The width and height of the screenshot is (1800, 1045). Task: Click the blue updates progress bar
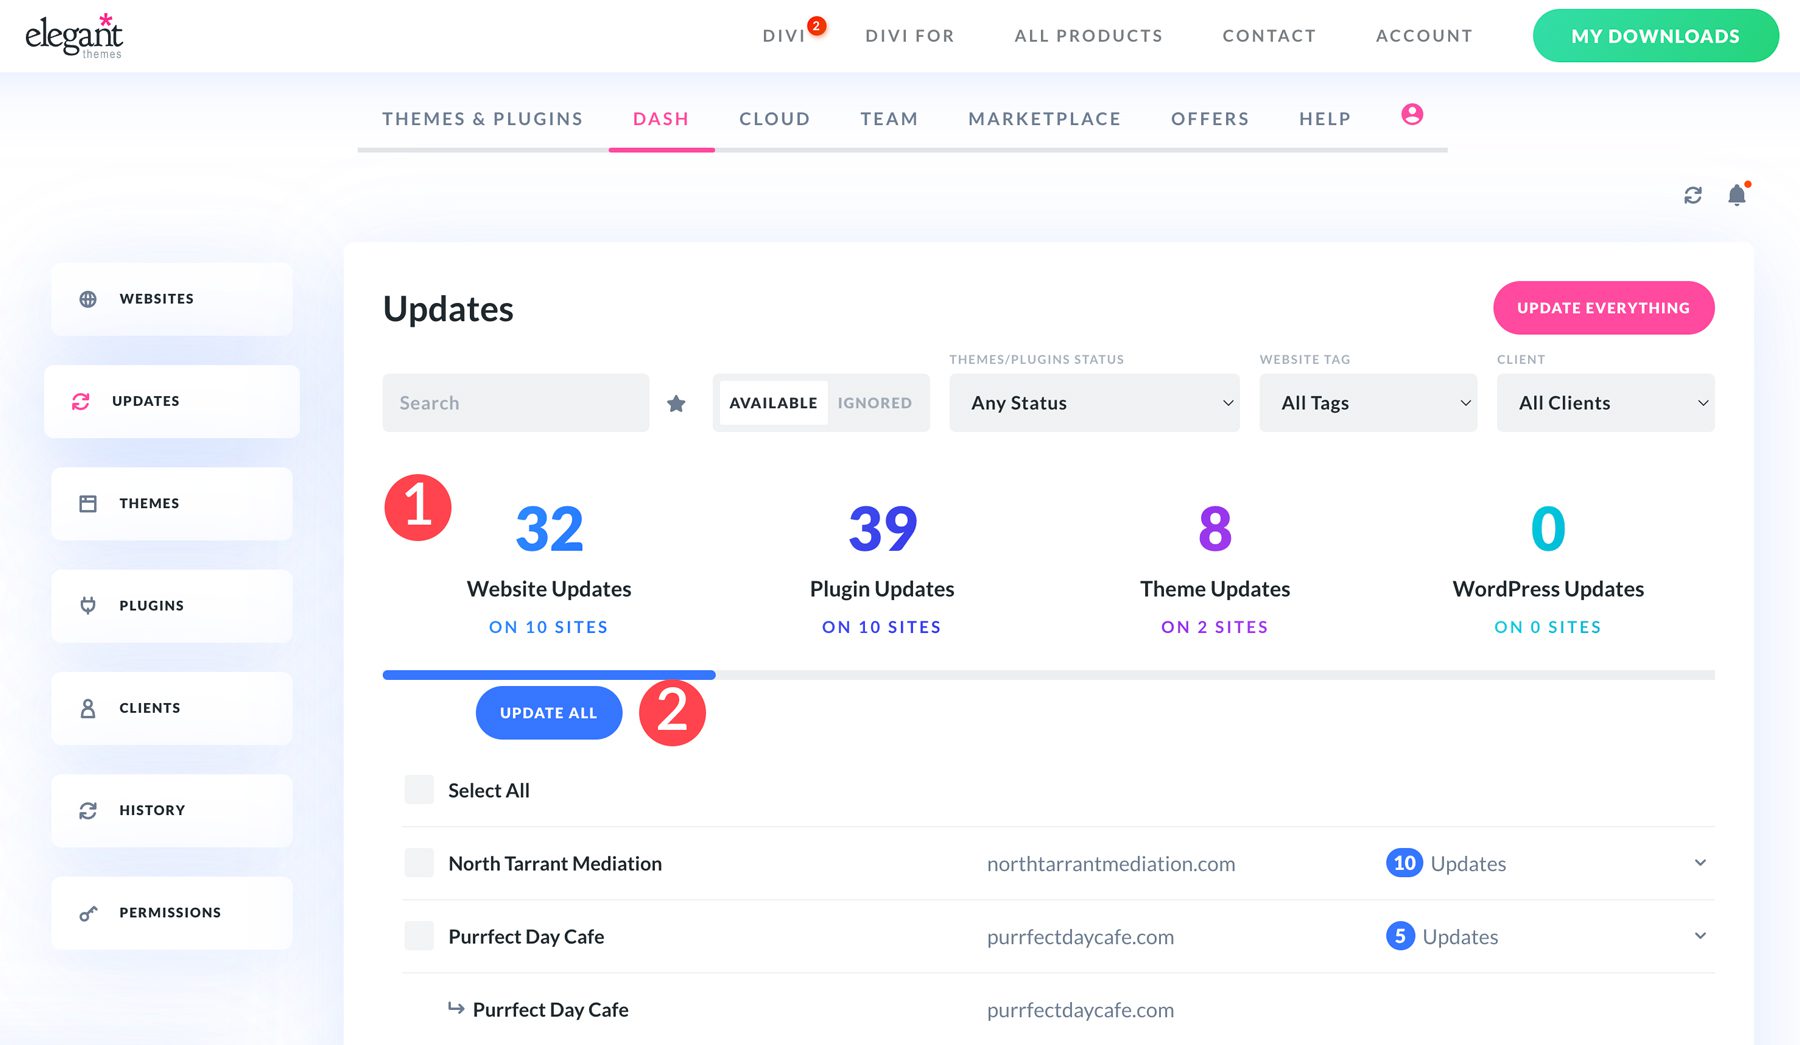click(x=549, y=675)
